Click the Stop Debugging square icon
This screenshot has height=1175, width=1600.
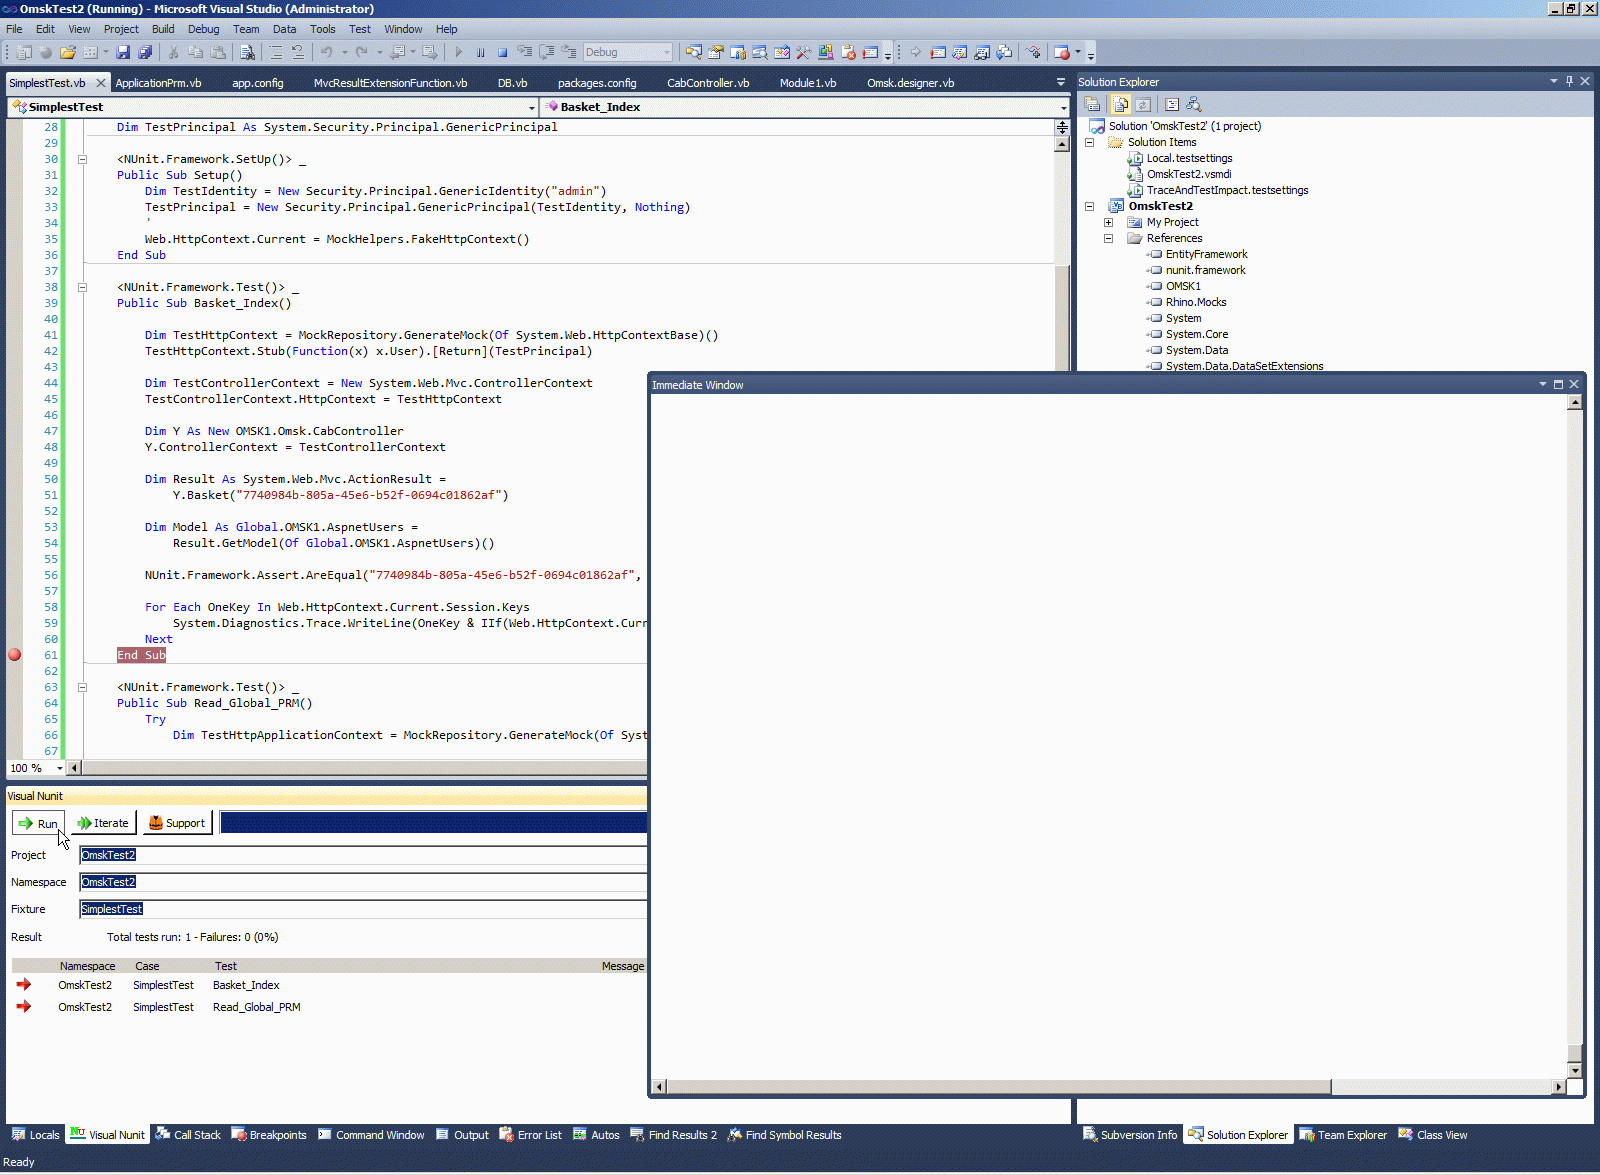click(x=503, y=52)
